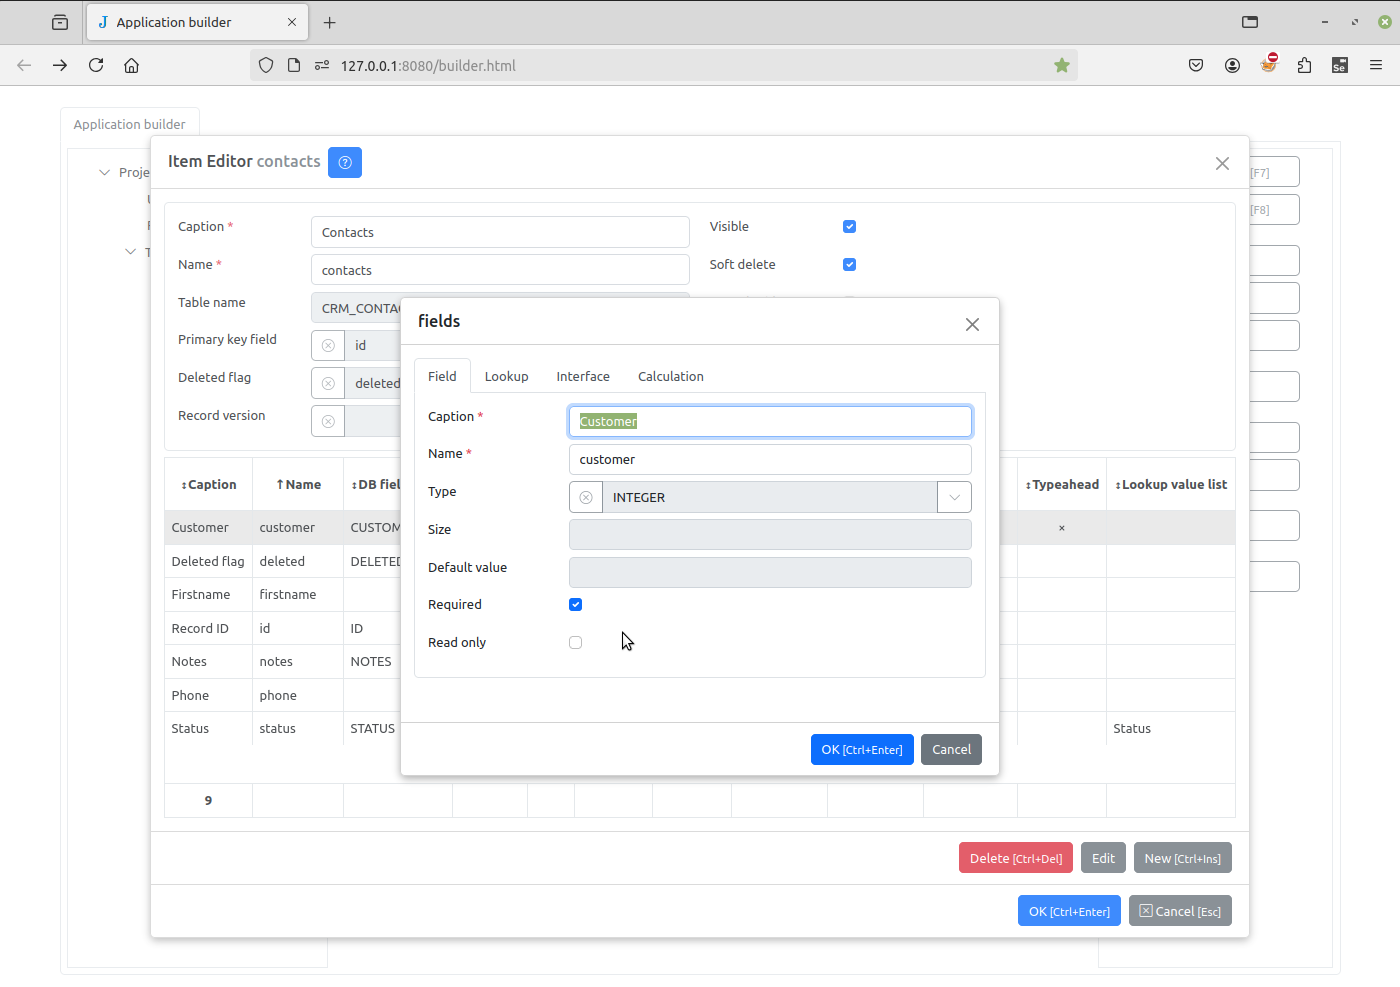Clear the Deleted flag field with its x icon

328,384
